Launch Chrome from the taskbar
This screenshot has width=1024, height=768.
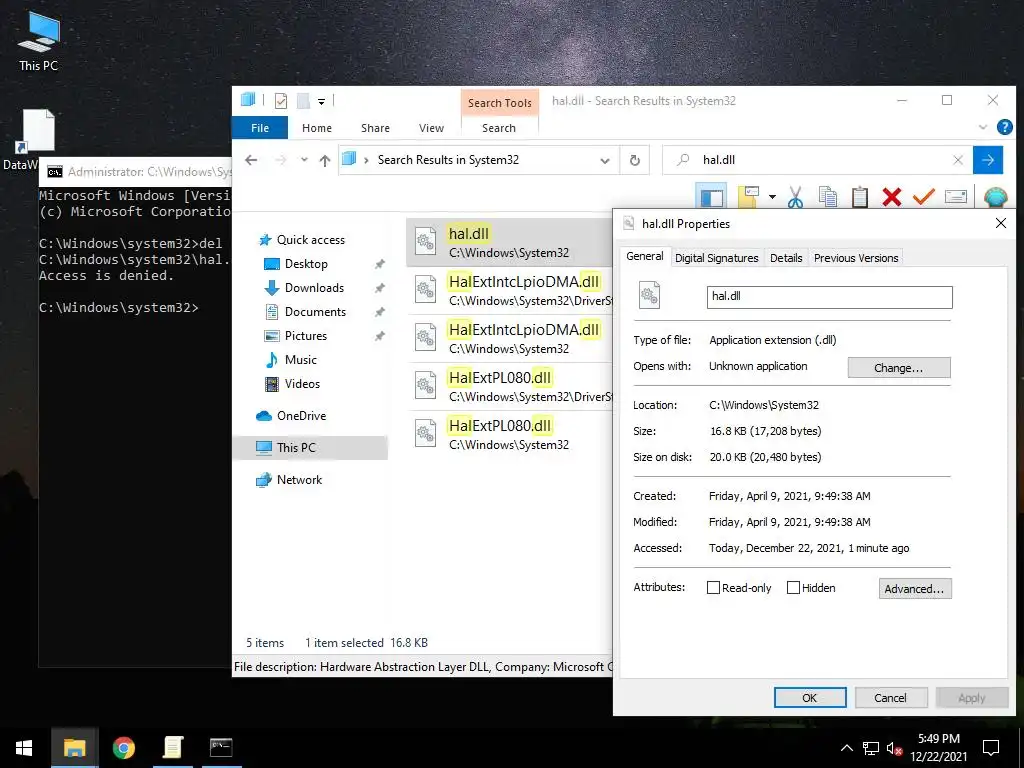pos(123,748)
